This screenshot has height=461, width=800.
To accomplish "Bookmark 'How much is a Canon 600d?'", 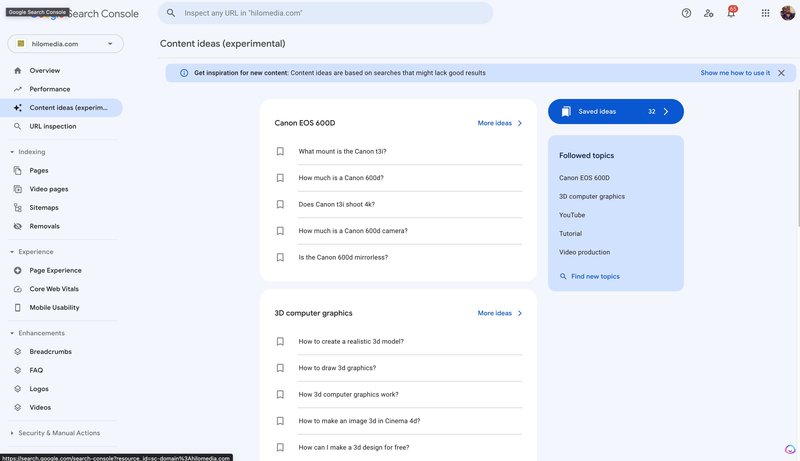I will point(280,178).
